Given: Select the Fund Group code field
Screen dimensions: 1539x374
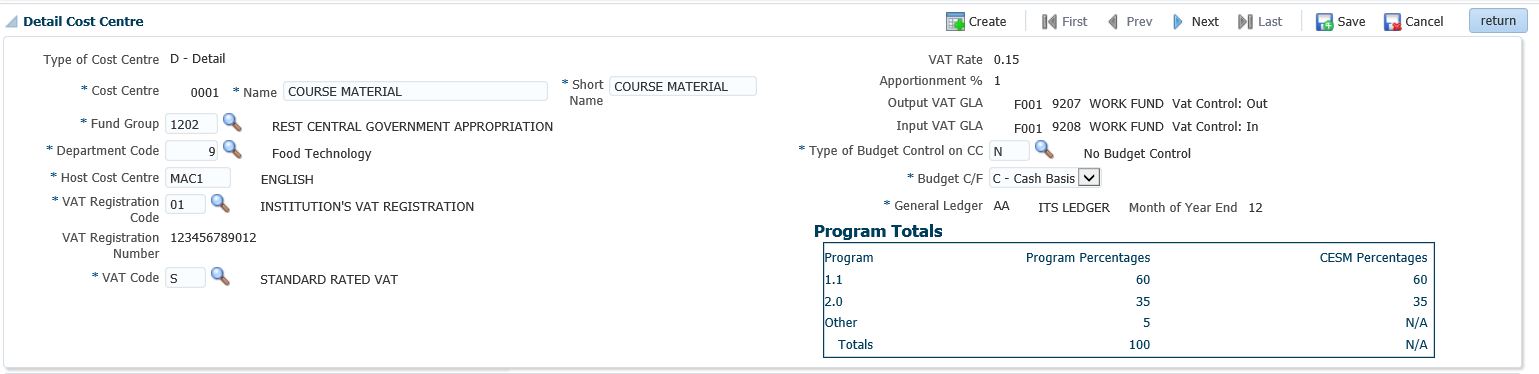Looking at the screenshot, I should point(191,125).
